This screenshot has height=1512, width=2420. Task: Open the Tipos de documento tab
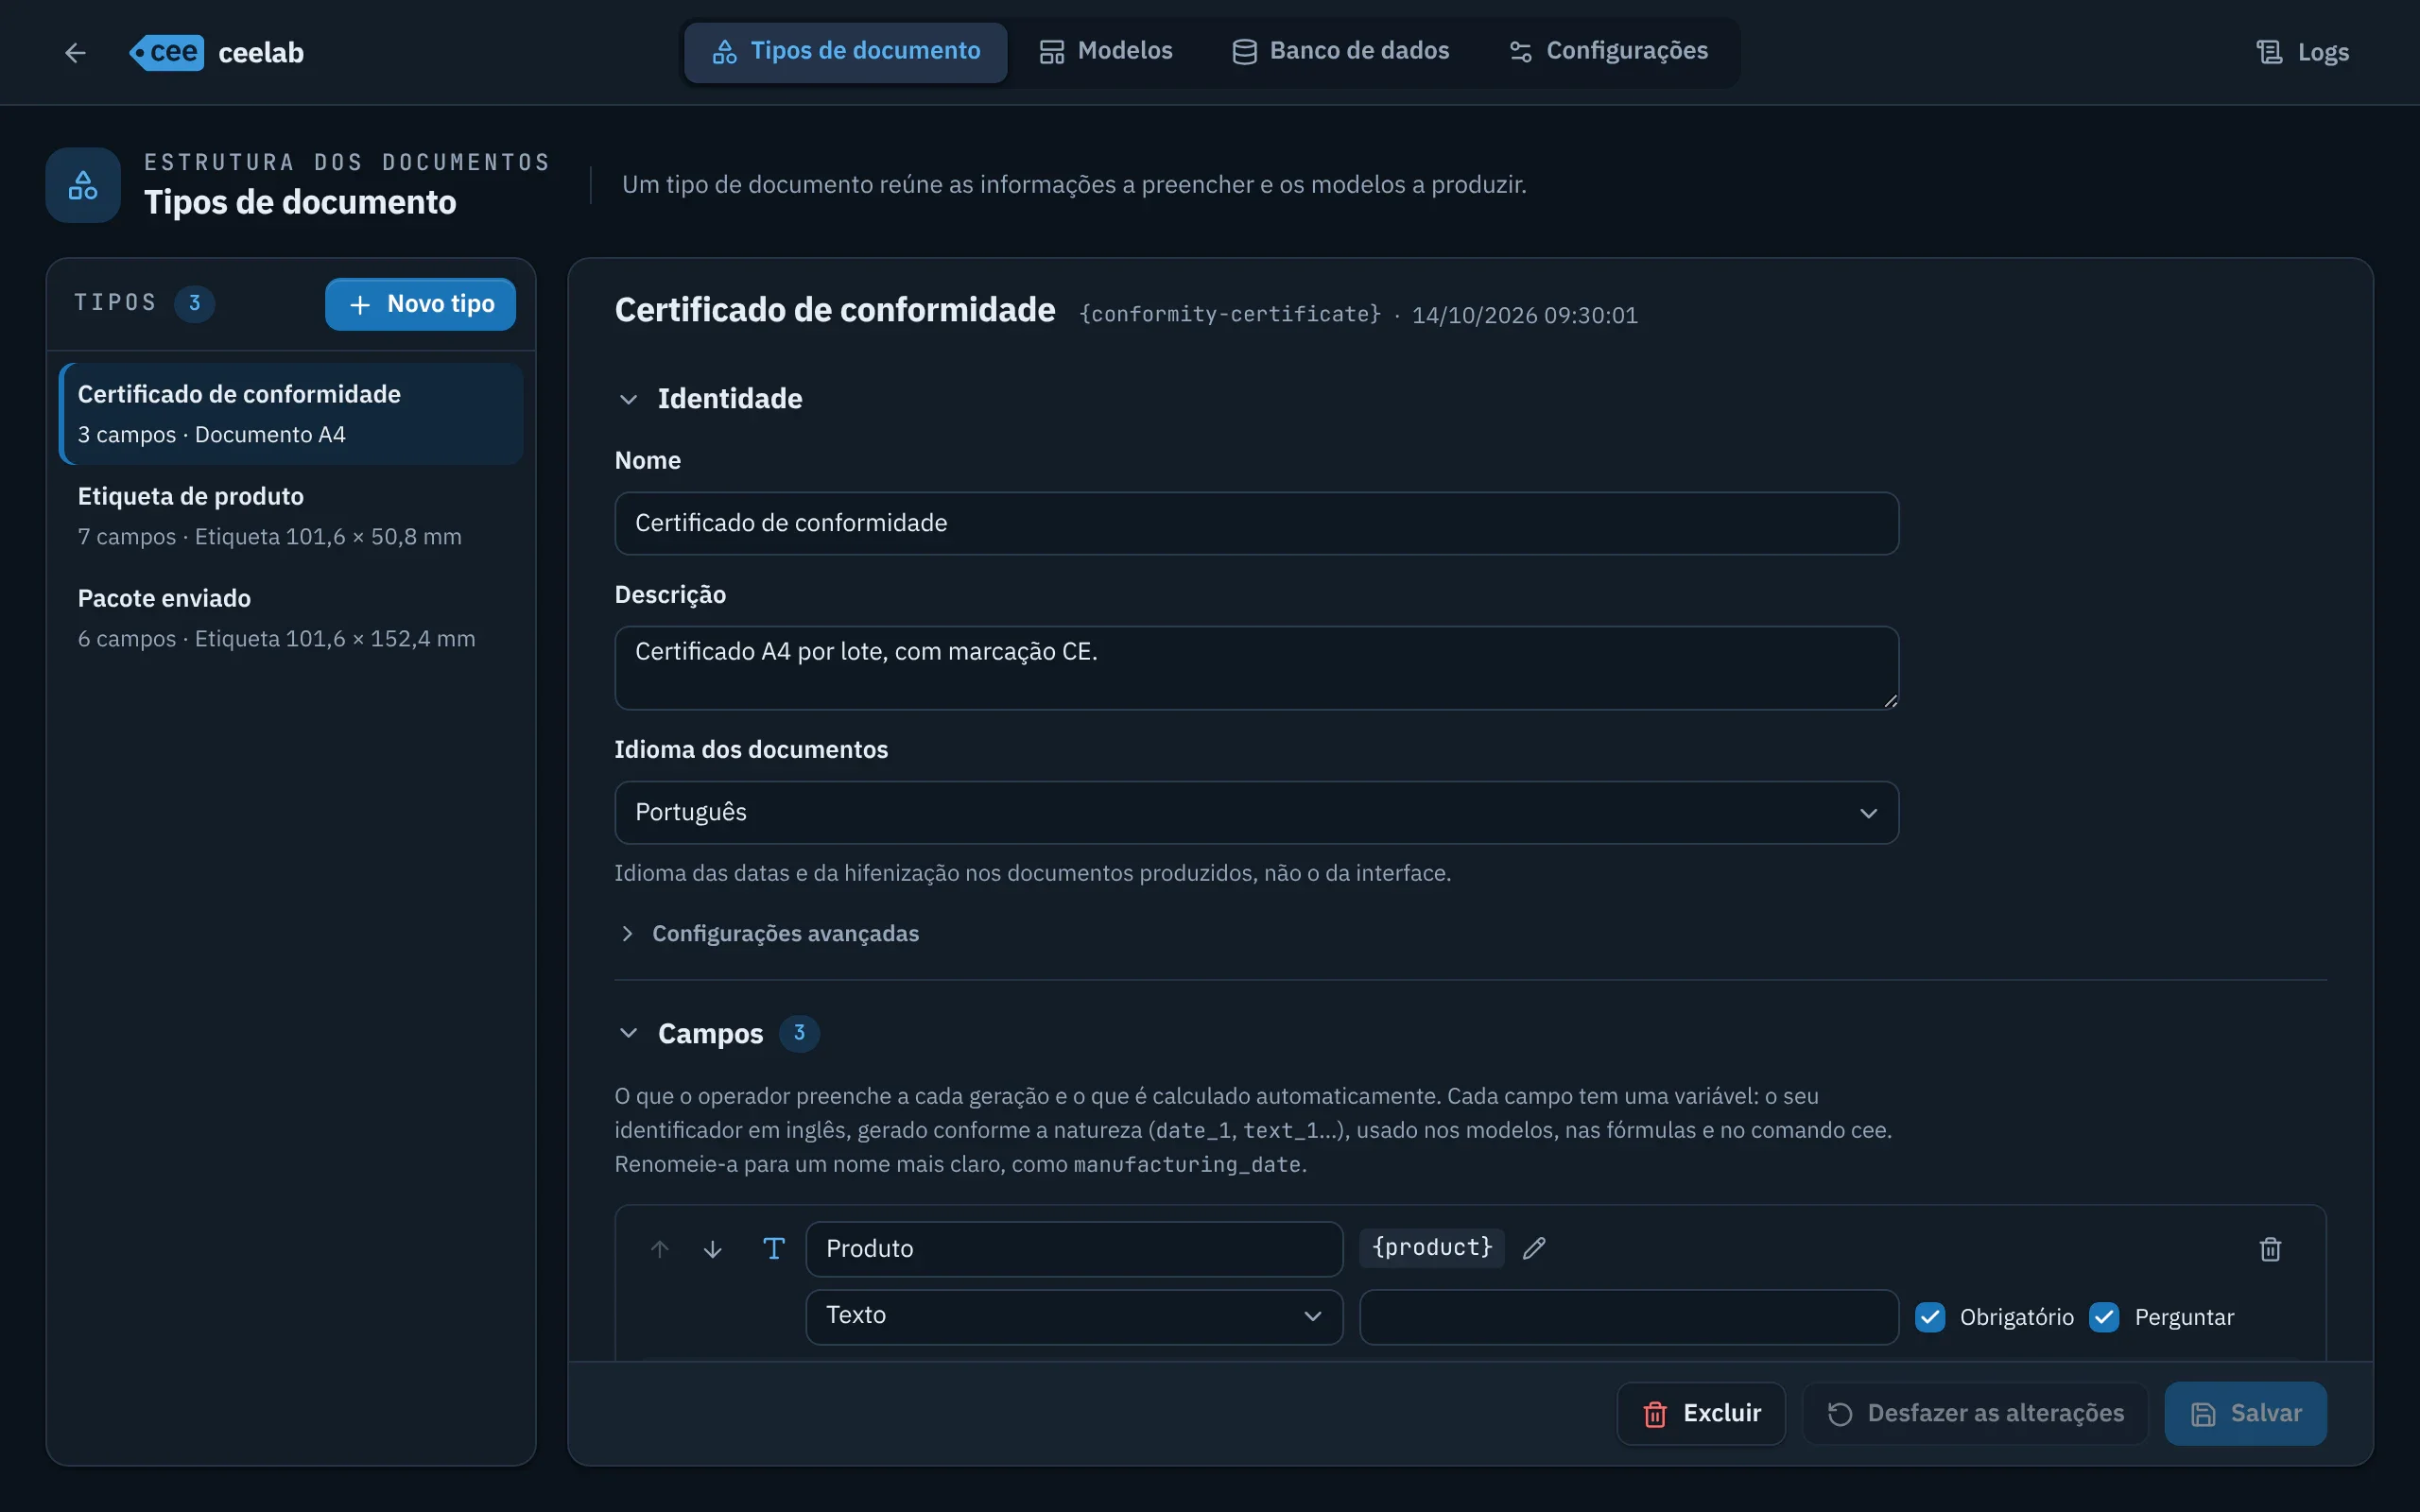click(846, 51)
